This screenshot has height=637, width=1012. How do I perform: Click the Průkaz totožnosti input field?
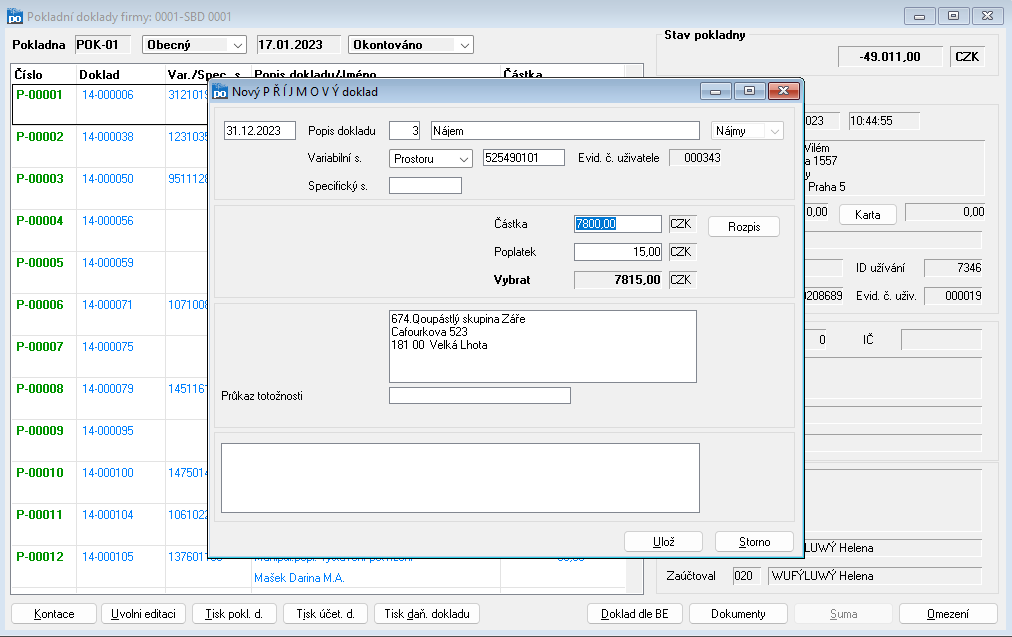tap(480, 396)
